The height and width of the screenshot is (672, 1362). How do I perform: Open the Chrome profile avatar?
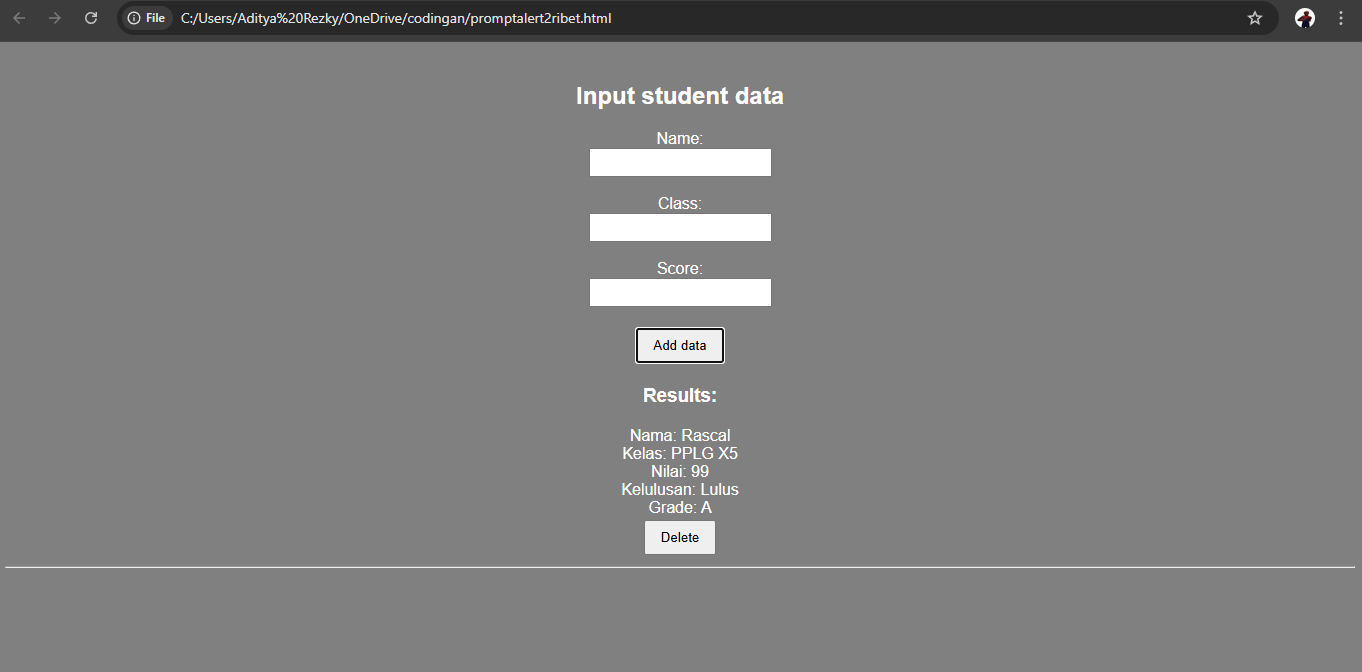pyautogui.click(x=1304, y=17)
